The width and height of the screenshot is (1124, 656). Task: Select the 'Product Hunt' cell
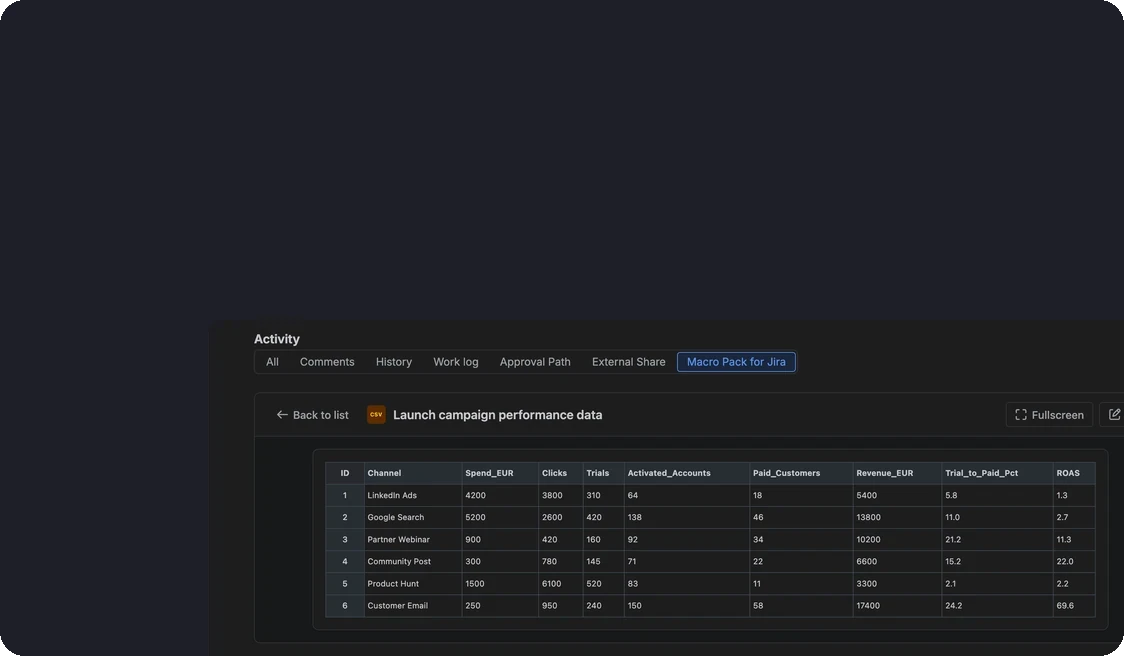(413, 584)
